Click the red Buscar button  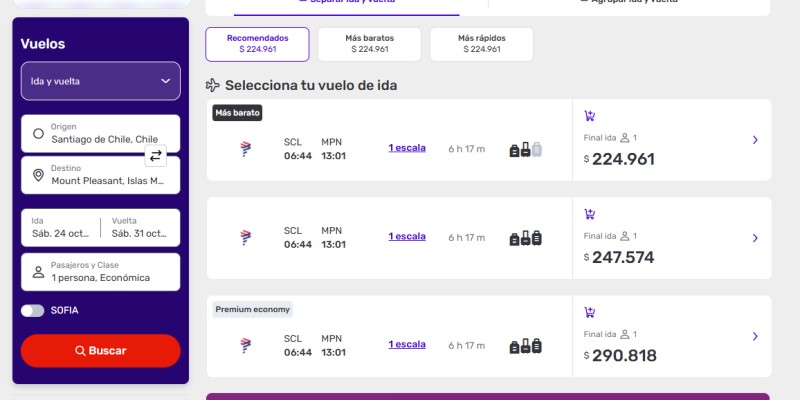tap(101, 351)
